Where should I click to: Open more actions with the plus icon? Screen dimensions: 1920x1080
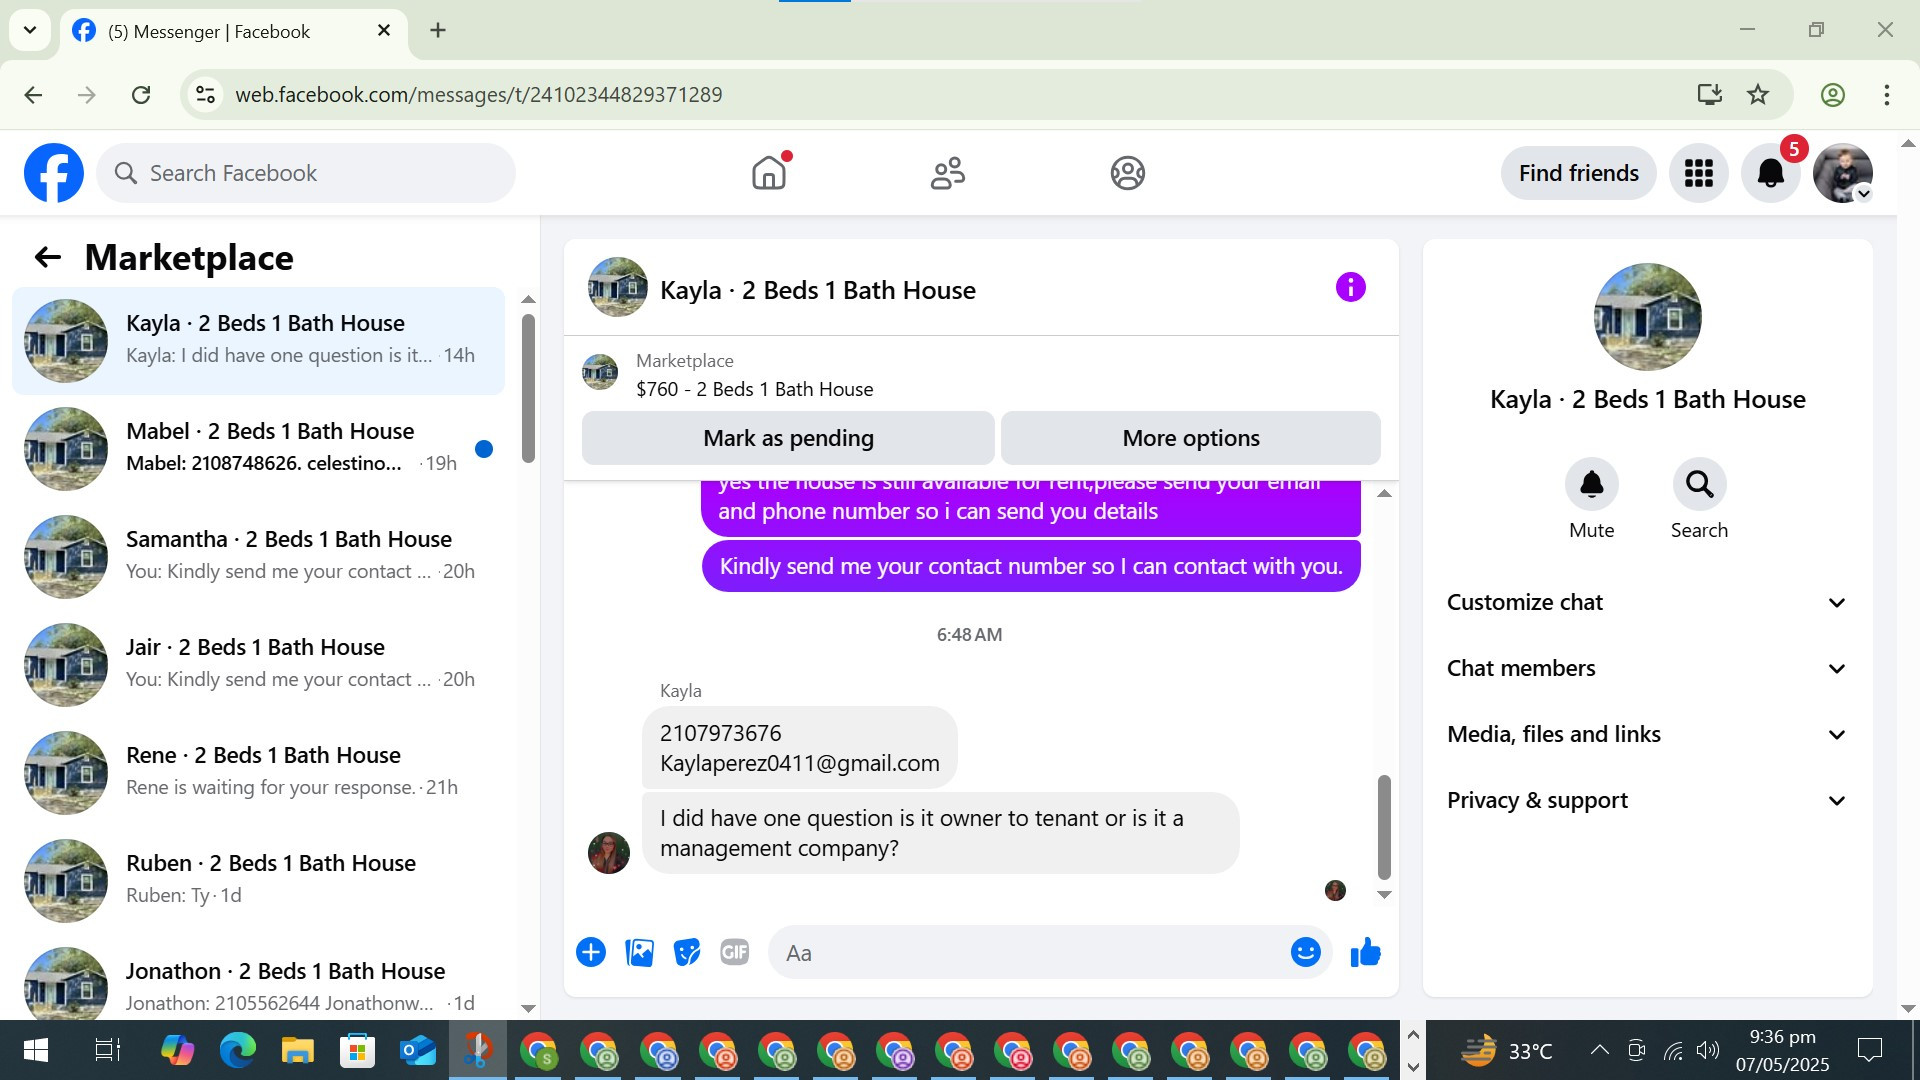tap(591, 953)
